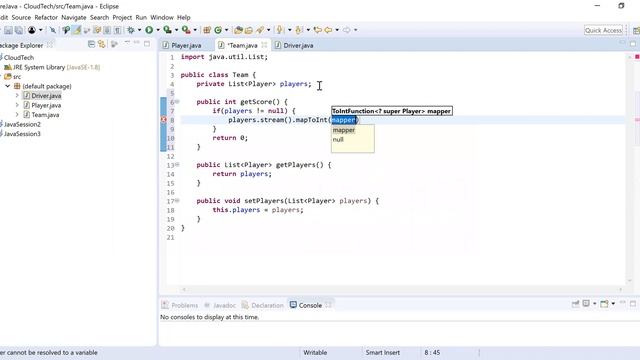Select JavaSession2 project in Package Explorer
640x360 pixels.
22,124
